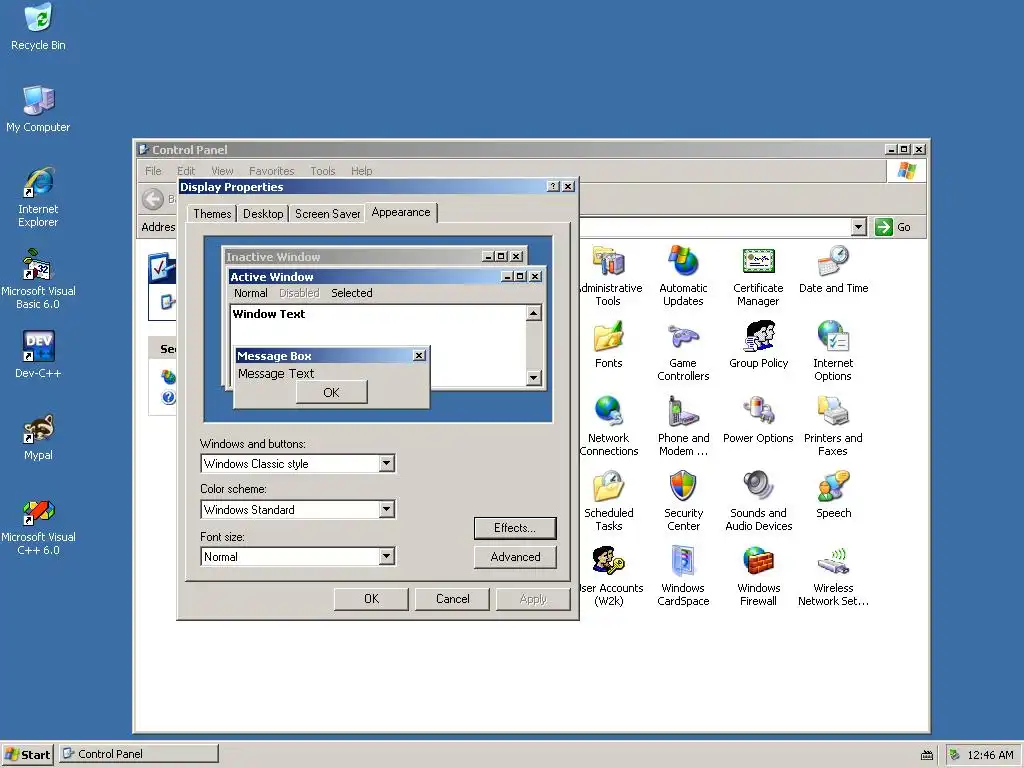This screenshot has height=768, width=1024.
Task: Click the security tray icon beside the clock
Action: click(955, 755)
